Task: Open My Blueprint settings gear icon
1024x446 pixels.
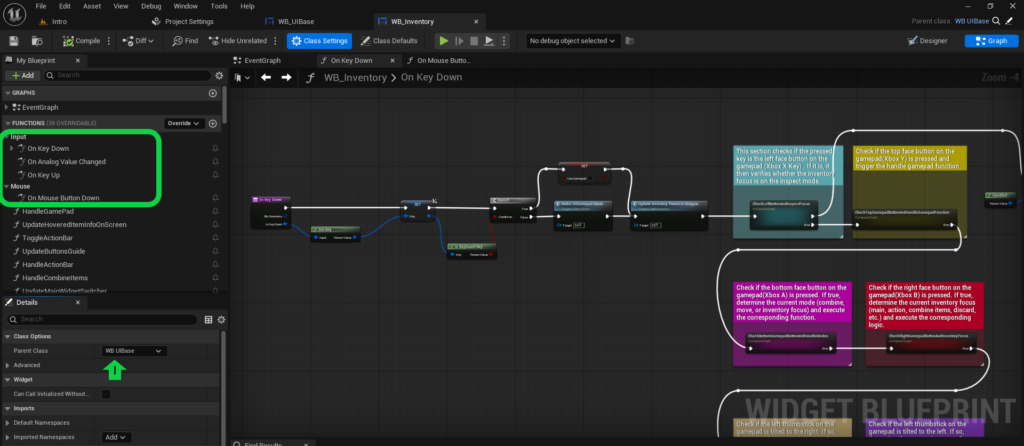Action: tap(219, 76)
